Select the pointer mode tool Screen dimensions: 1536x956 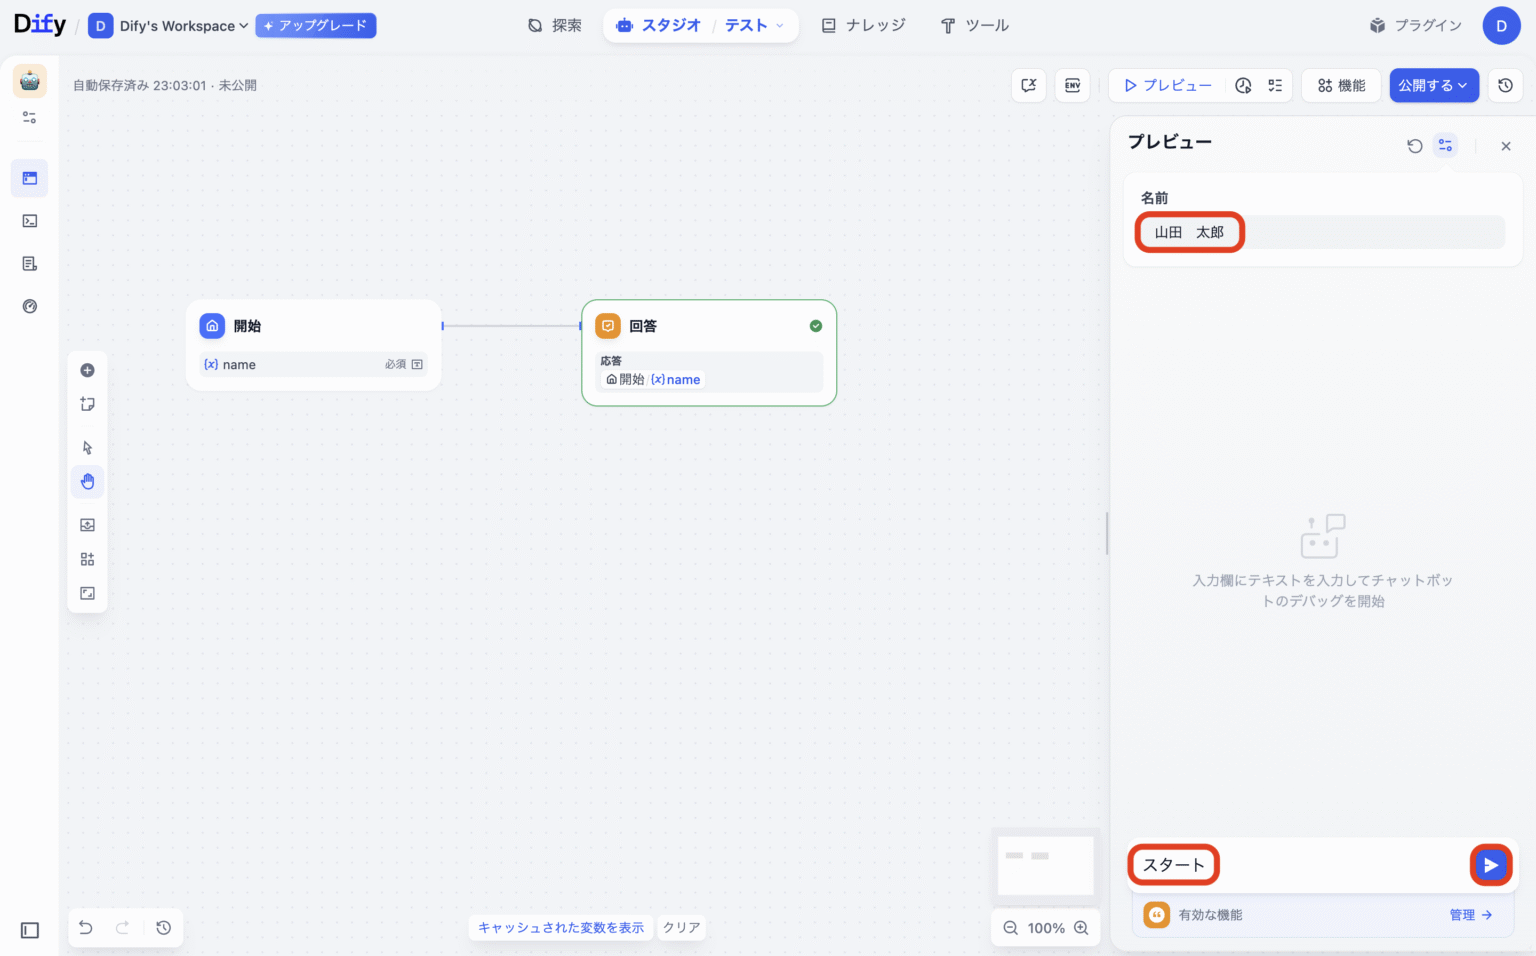coord(88,448)
